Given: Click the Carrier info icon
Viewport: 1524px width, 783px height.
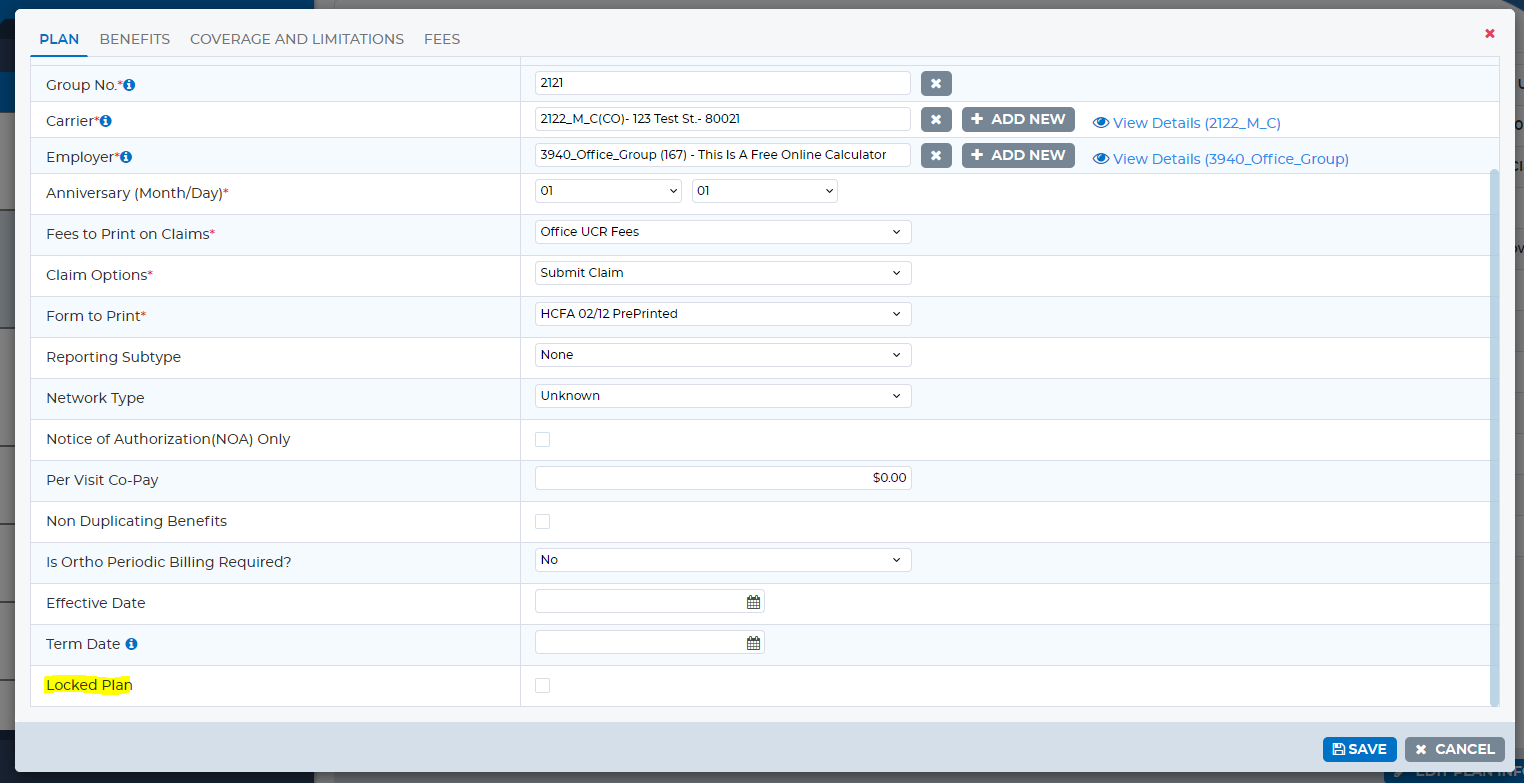Looking at the screenshot, I should tap(106, 121).
